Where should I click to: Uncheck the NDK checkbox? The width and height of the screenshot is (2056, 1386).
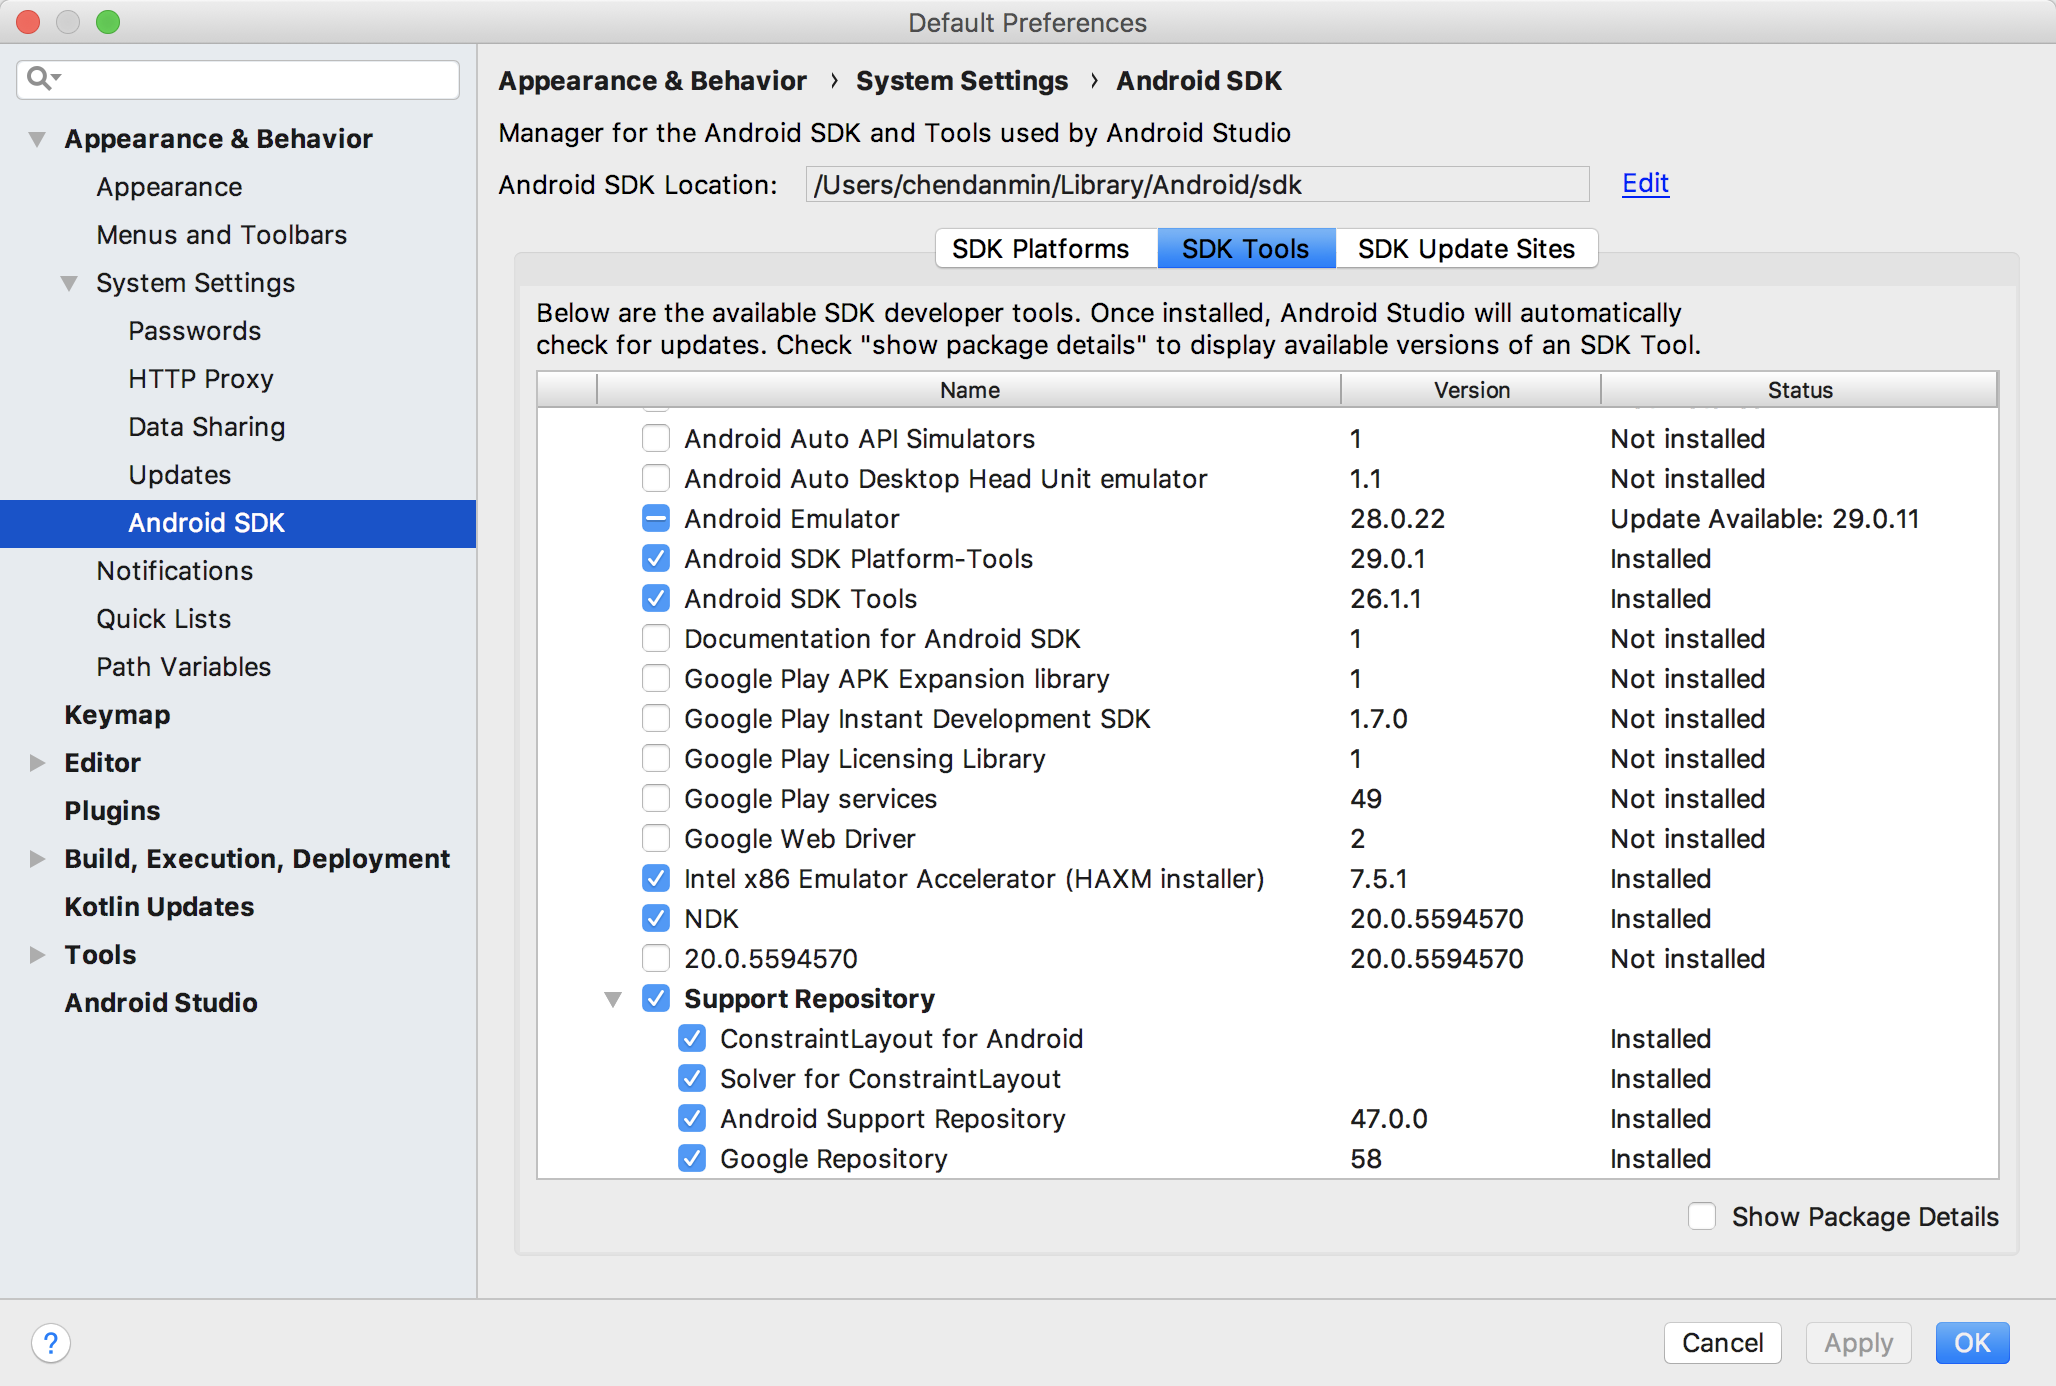coord(656,919)
